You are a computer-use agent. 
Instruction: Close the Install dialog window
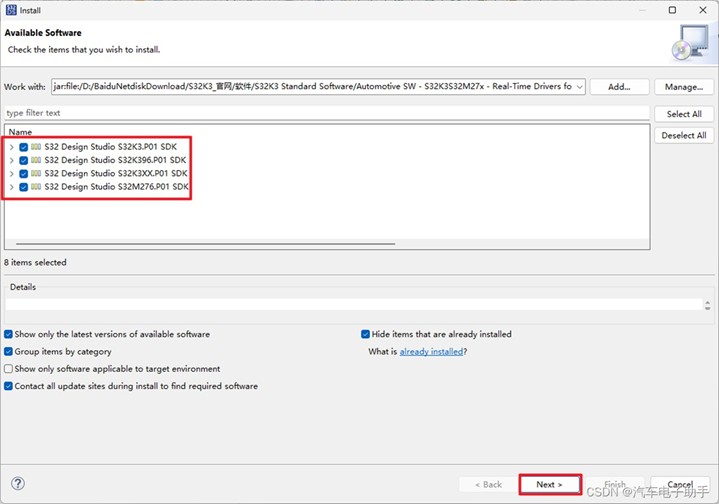click(702, 10)
